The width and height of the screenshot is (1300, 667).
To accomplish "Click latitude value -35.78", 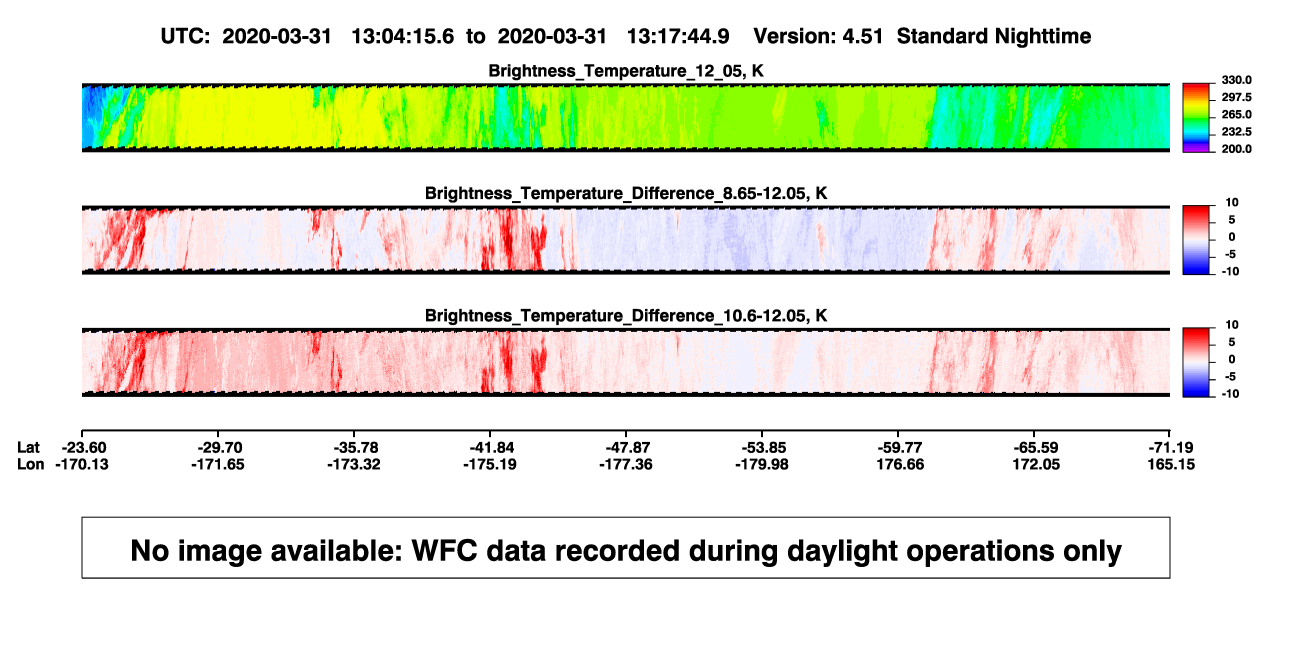I will point(356,447).
